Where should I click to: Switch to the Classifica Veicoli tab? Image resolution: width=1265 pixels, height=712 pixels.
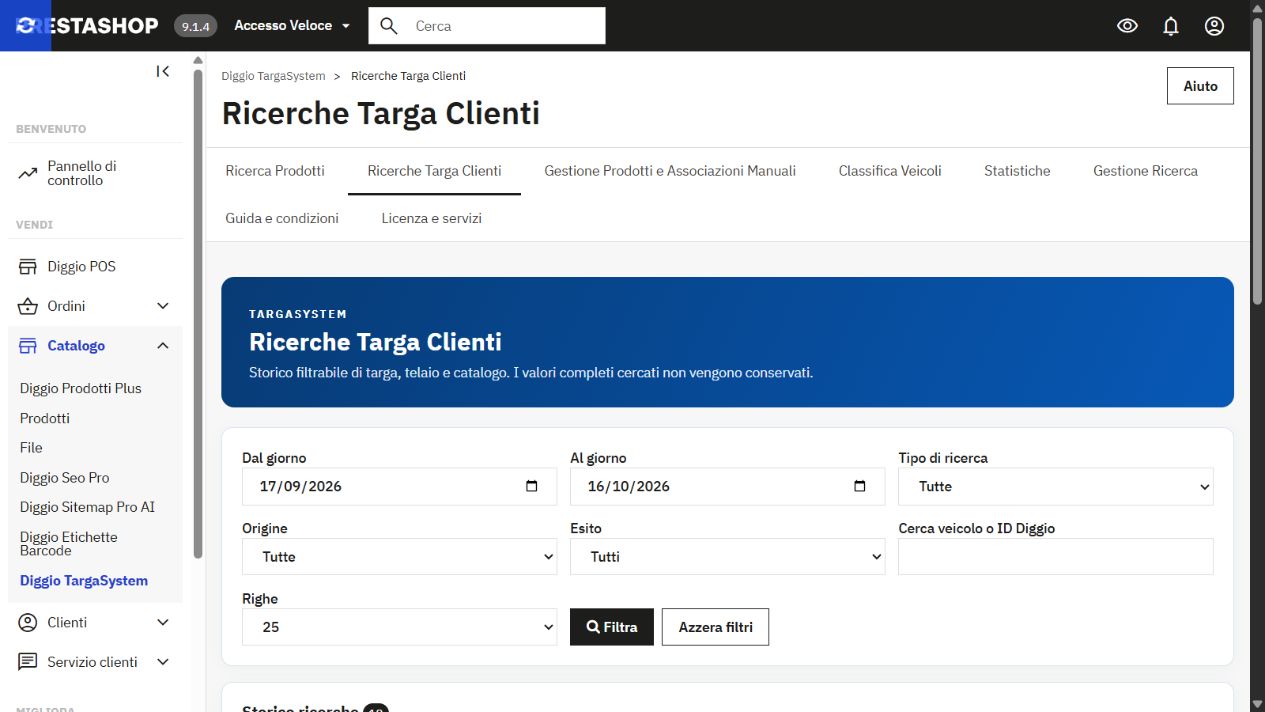[x=890, y=171]
